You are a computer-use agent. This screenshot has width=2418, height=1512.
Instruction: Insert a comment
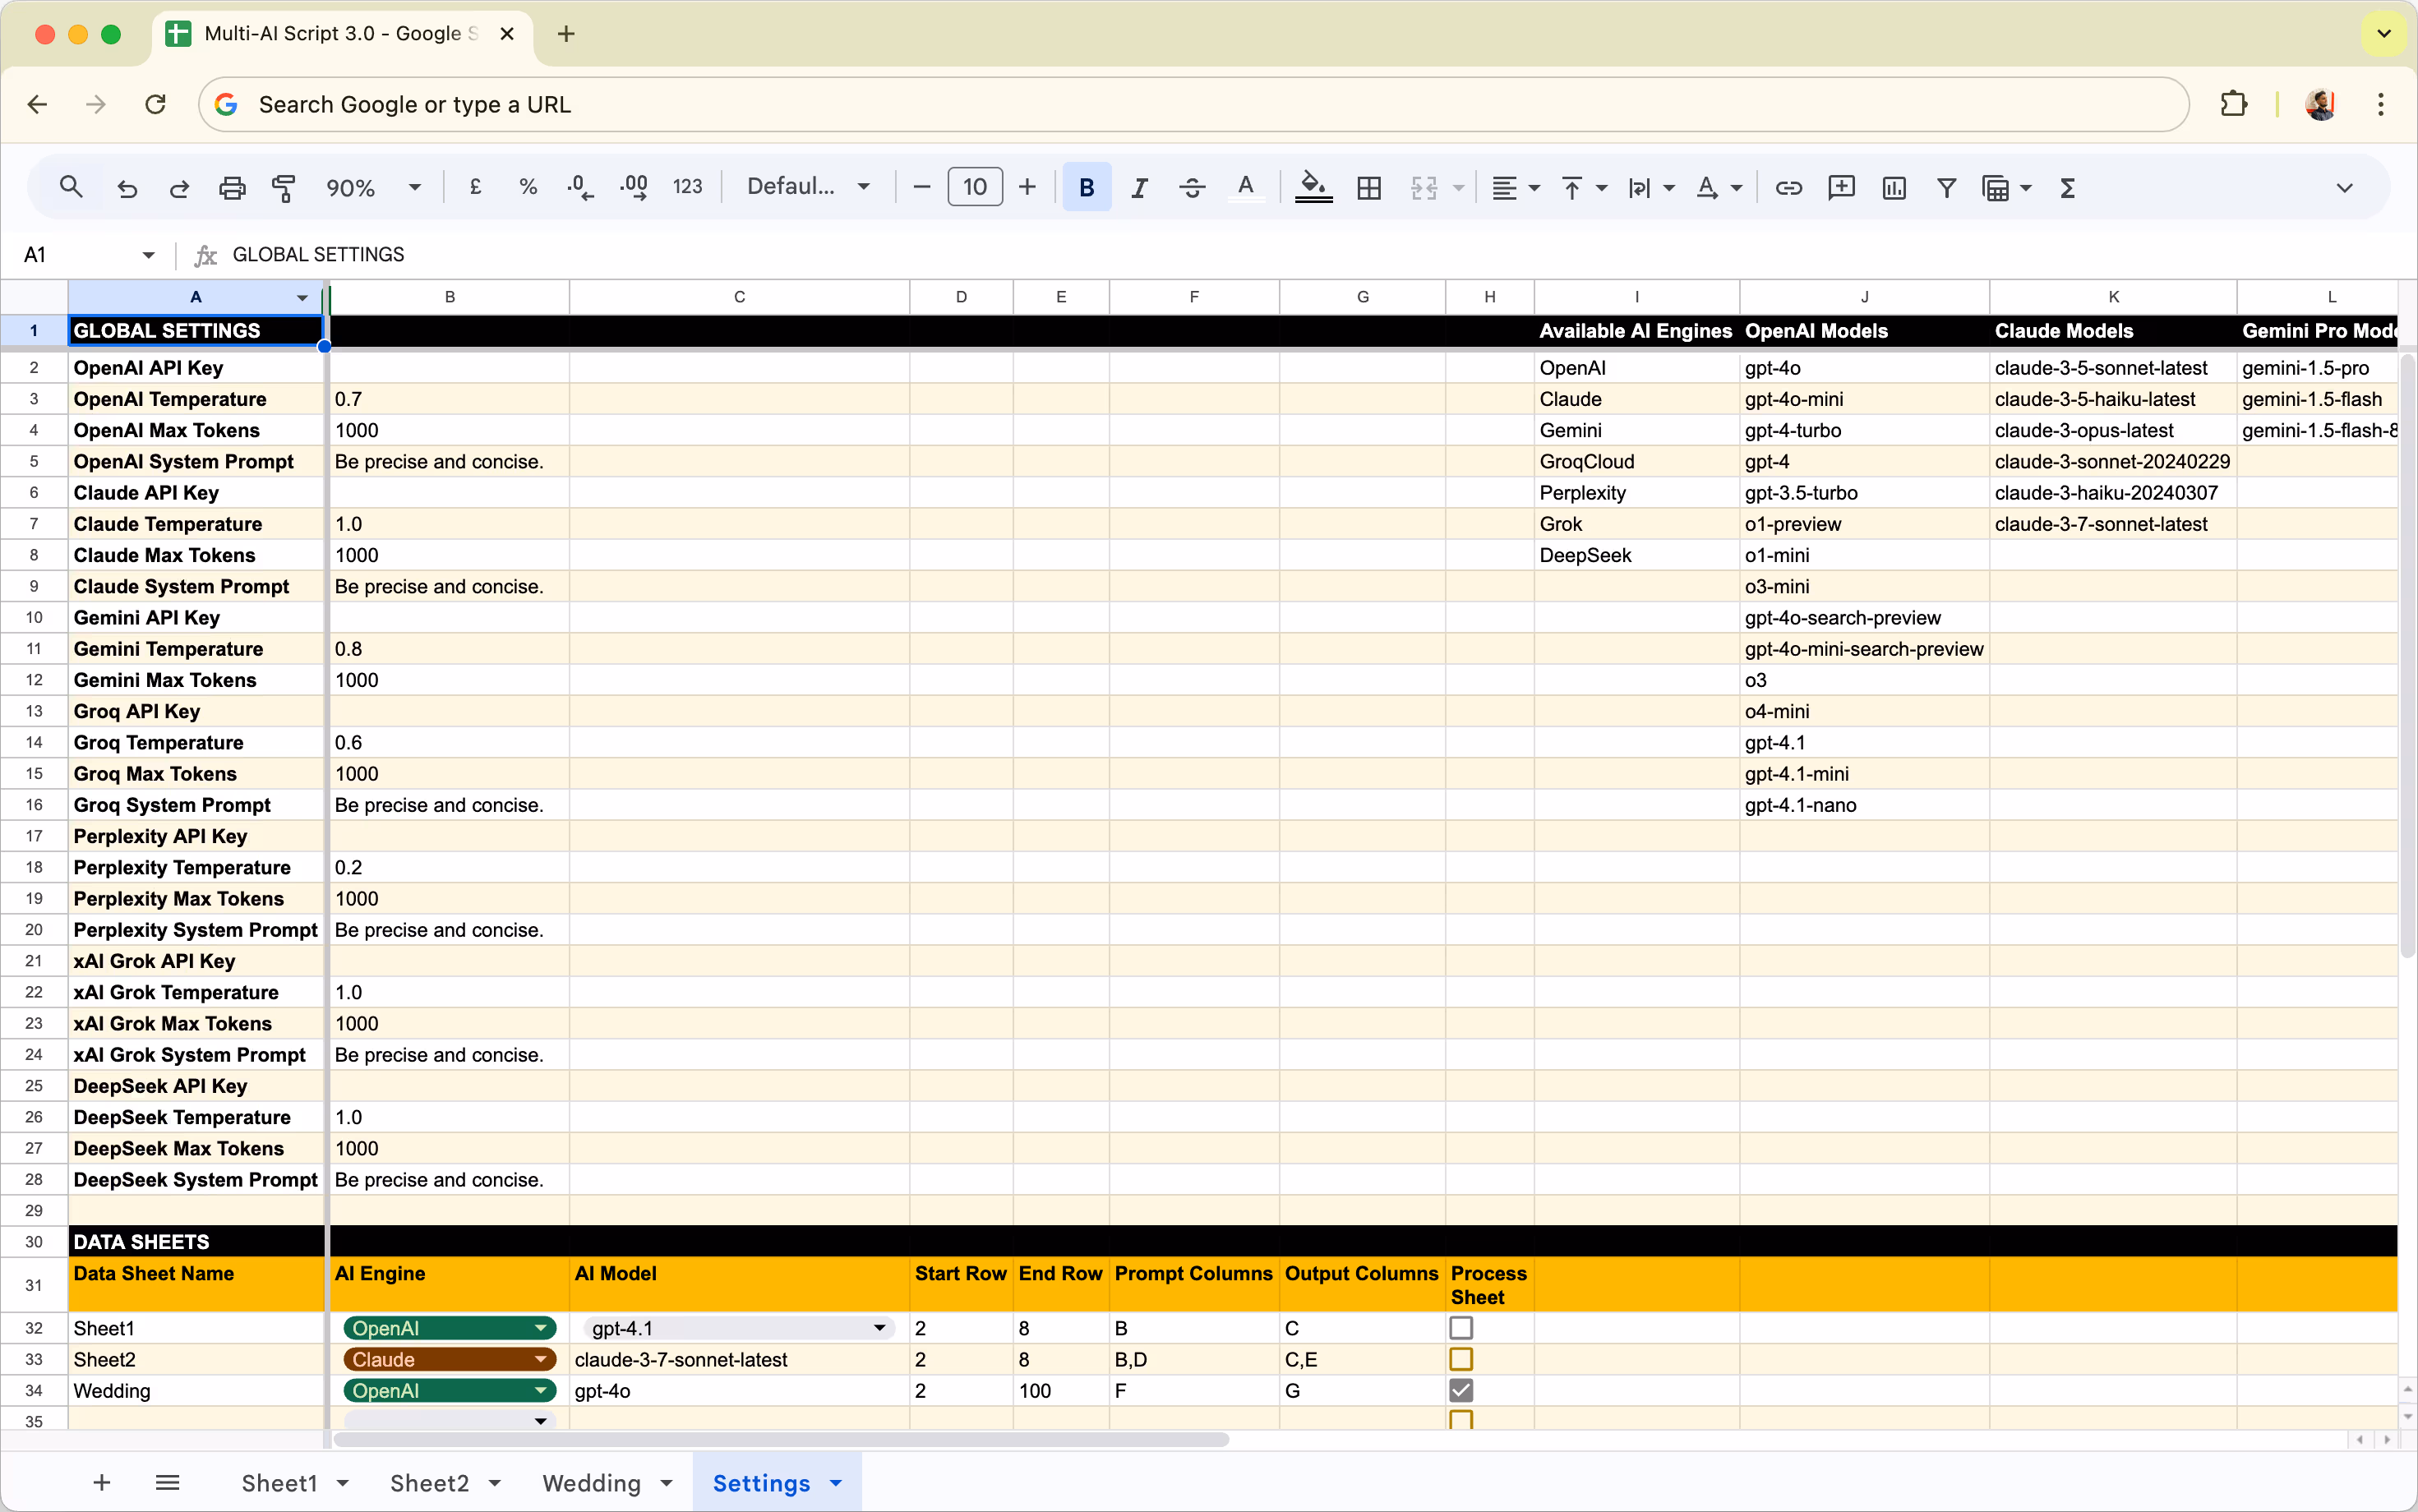(x=1841, y=187)
